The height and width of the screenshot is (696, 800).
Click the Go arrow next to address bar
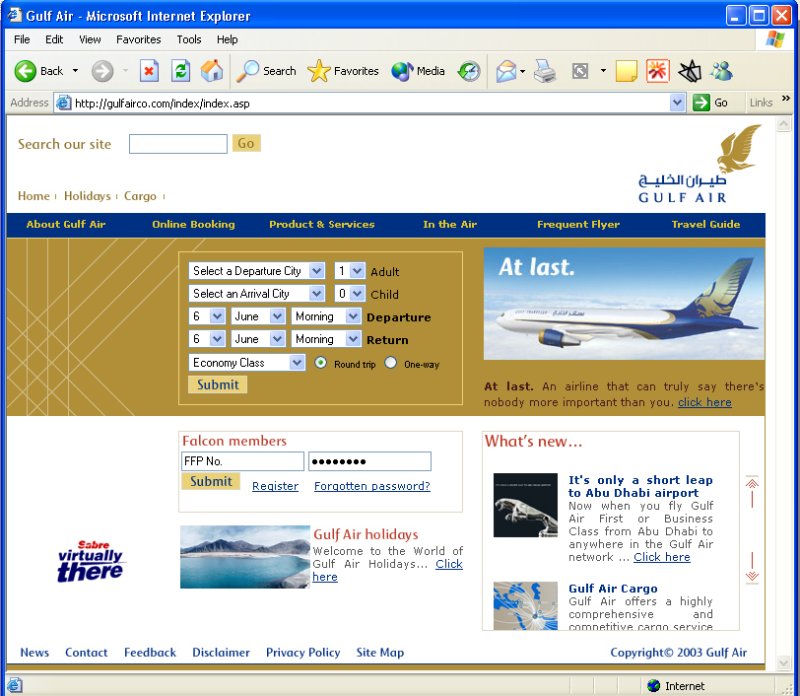(x=701, y=103)
